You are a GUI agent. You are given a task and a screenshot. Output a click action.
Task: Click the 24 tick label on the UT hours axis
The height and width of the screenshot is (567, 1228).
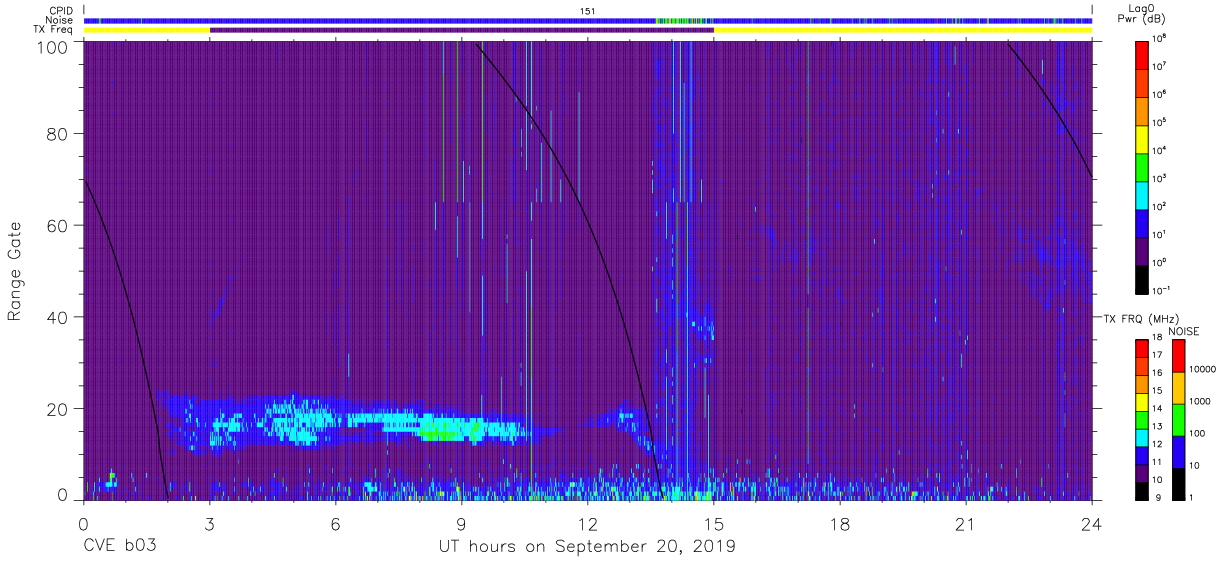1092,523
